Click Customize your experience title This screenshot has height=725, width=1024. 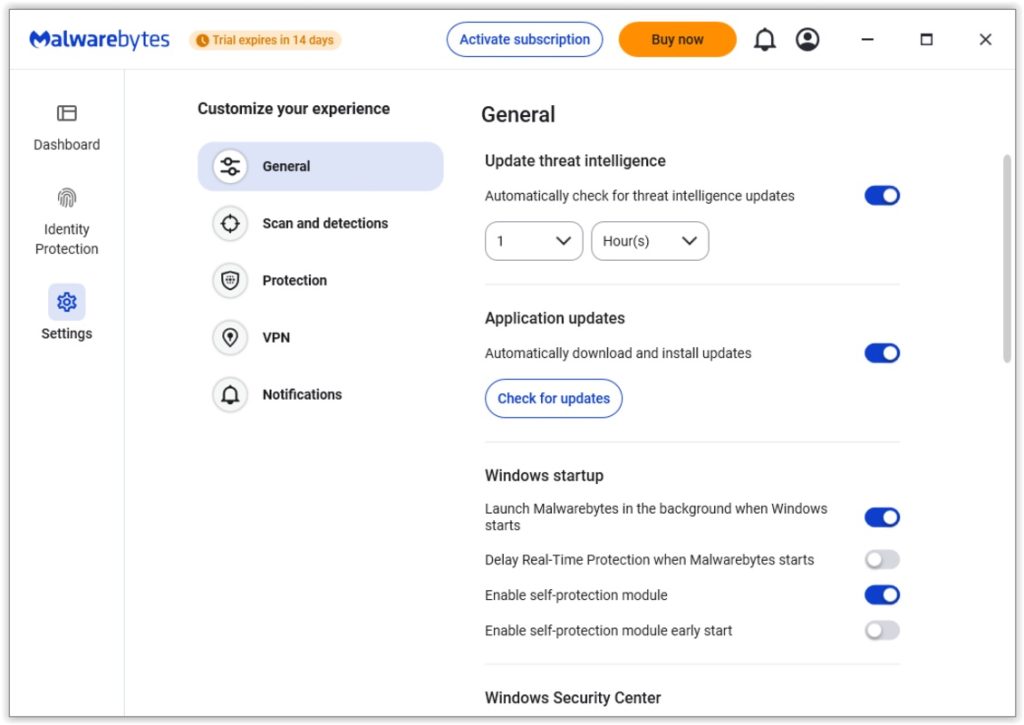[294, 109]
